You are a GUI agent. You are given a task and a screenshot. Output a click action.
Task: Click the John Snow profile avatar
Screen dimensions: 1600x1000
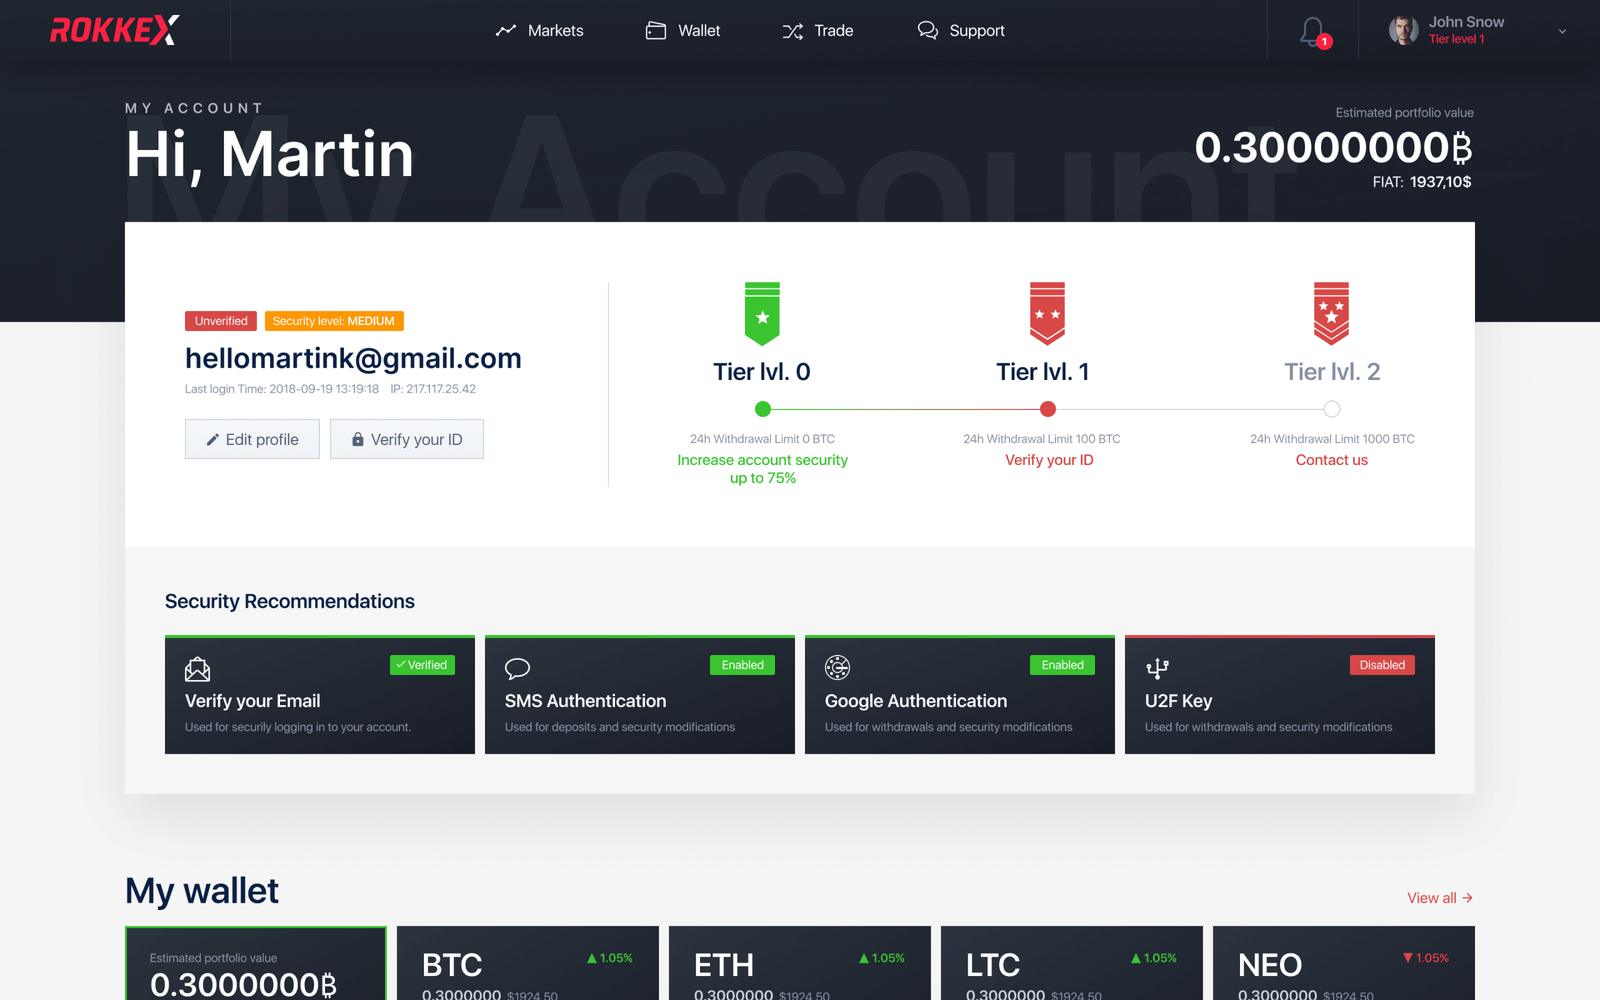[x=1403, y=31]
